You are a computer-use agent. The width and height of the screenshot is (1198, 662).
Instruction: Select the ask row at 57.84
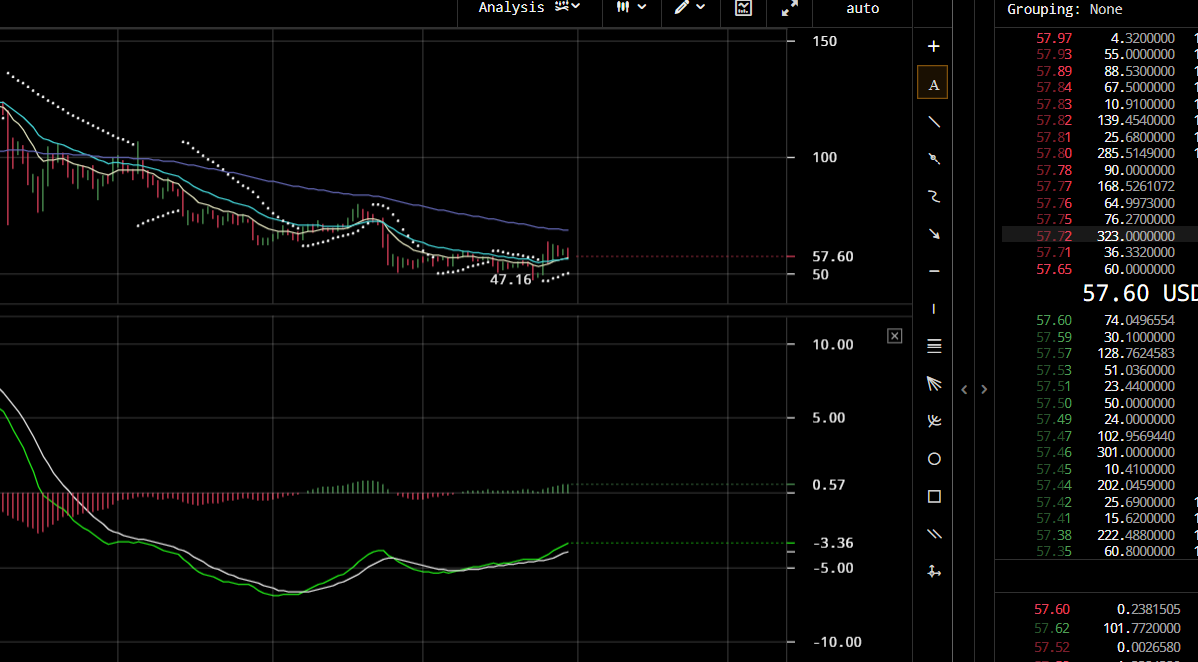1100,87
